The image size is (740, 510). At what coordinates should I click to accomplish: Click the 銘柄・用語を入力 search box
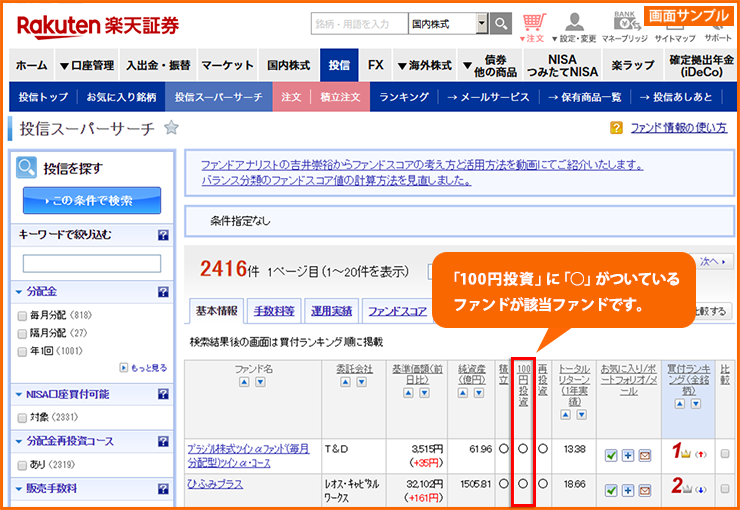click(359, 24)
